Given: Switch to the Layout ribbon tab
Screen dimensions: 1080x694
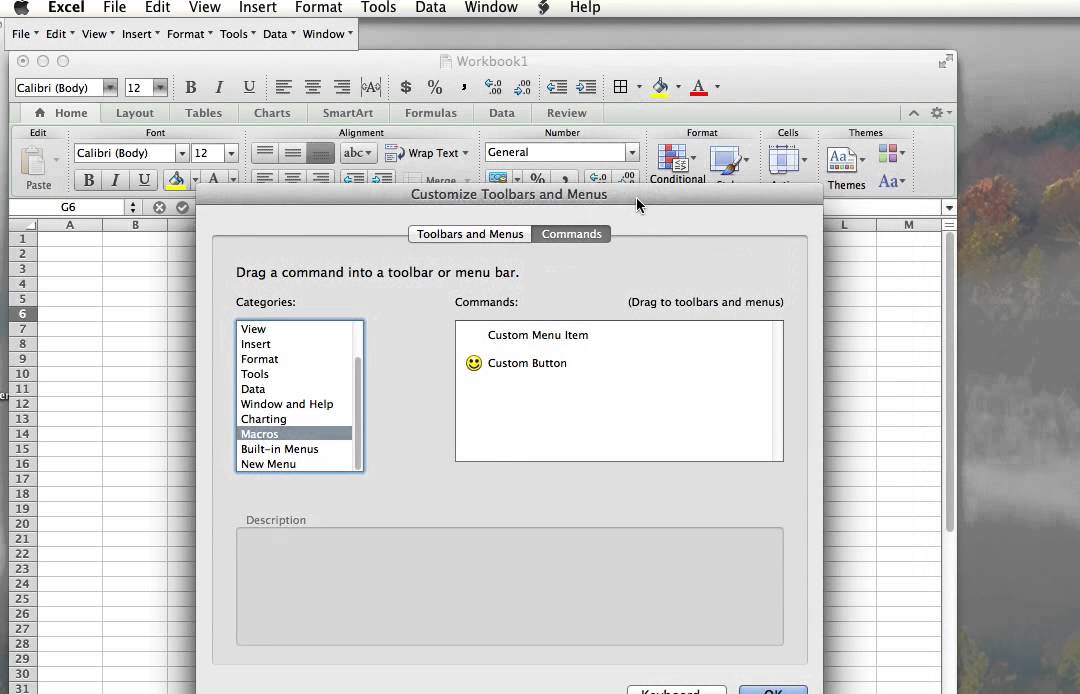Looking at the screenshot, I should 135,113.
